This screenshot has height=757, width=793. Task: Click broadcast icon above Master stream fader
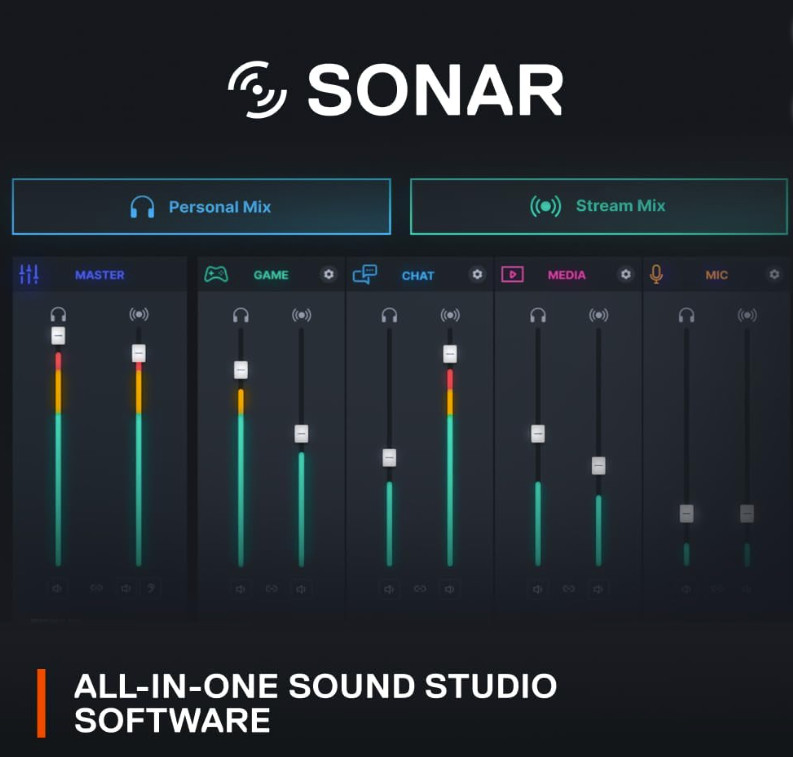(x=139, y=315)
